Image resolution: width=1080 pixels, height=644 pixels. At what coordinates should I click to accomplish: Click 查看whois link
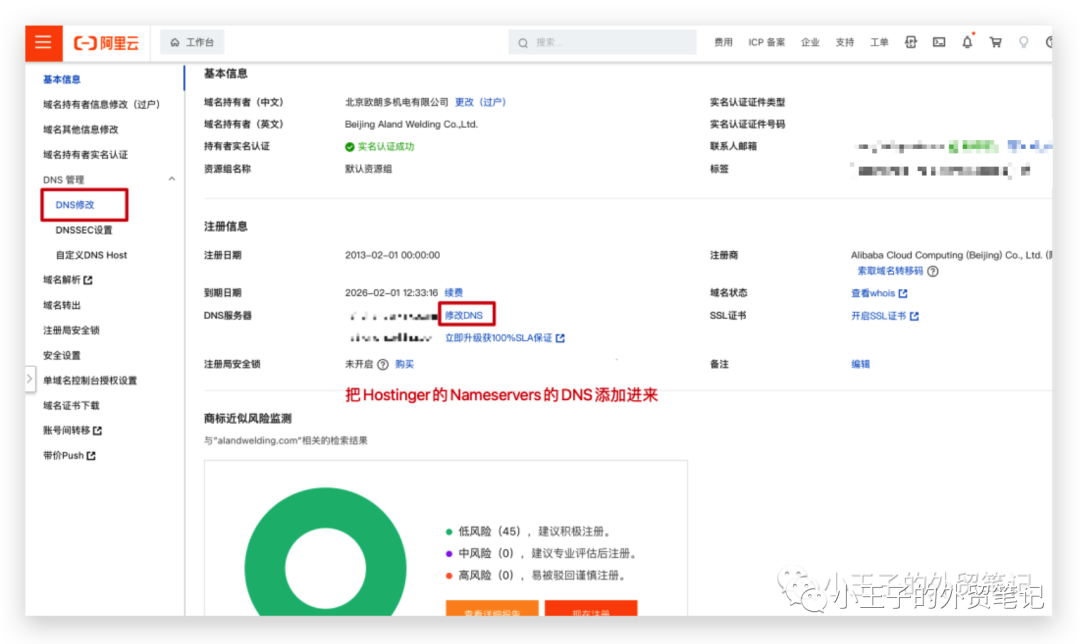[x=873, y=293]
